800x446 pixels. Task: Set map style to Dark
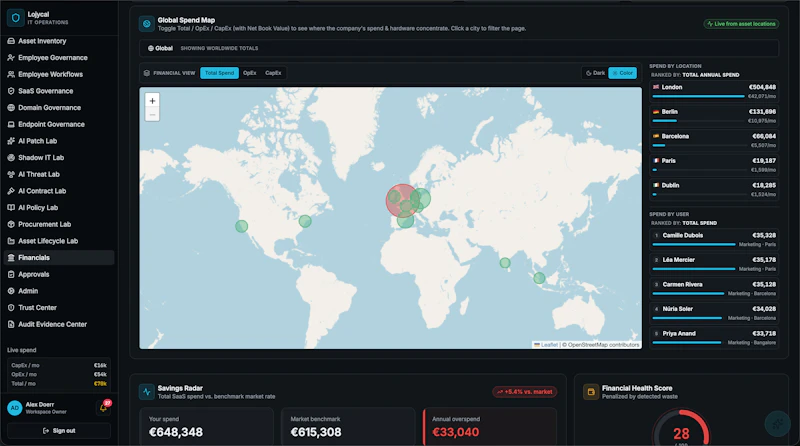pos(595,73)
